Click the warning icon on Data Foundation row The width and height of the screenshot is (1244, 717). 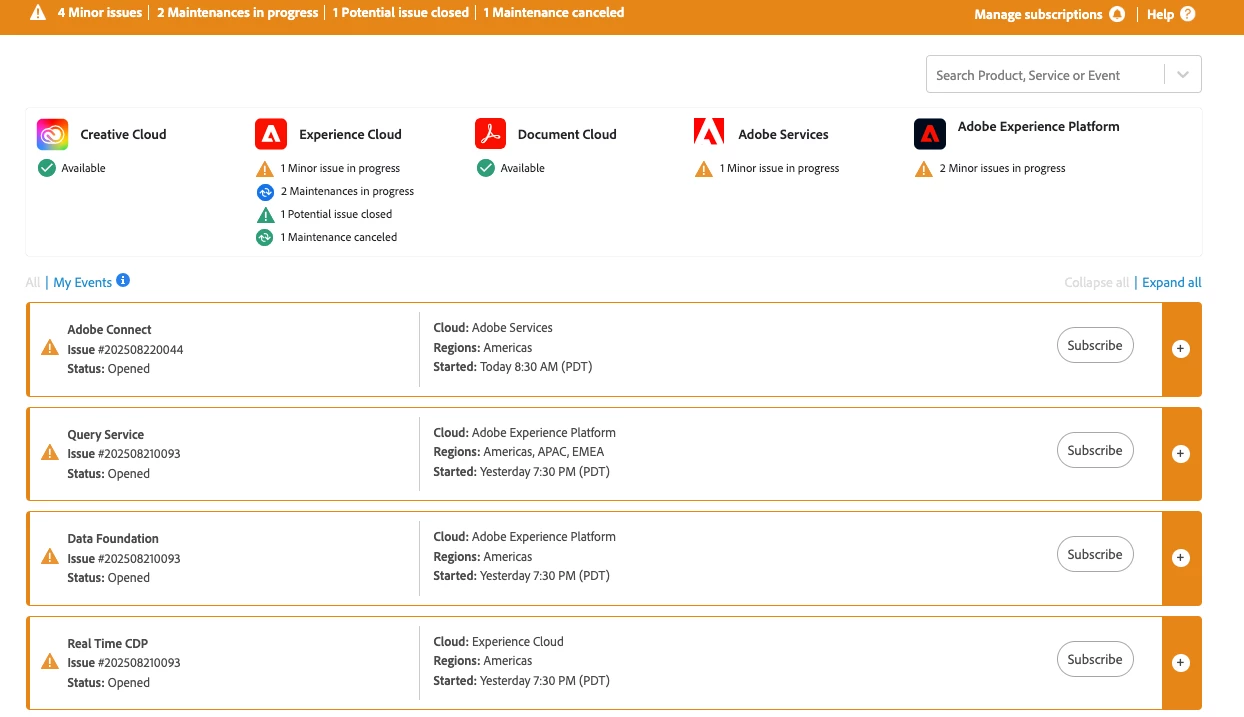click(x=49, y=557)
